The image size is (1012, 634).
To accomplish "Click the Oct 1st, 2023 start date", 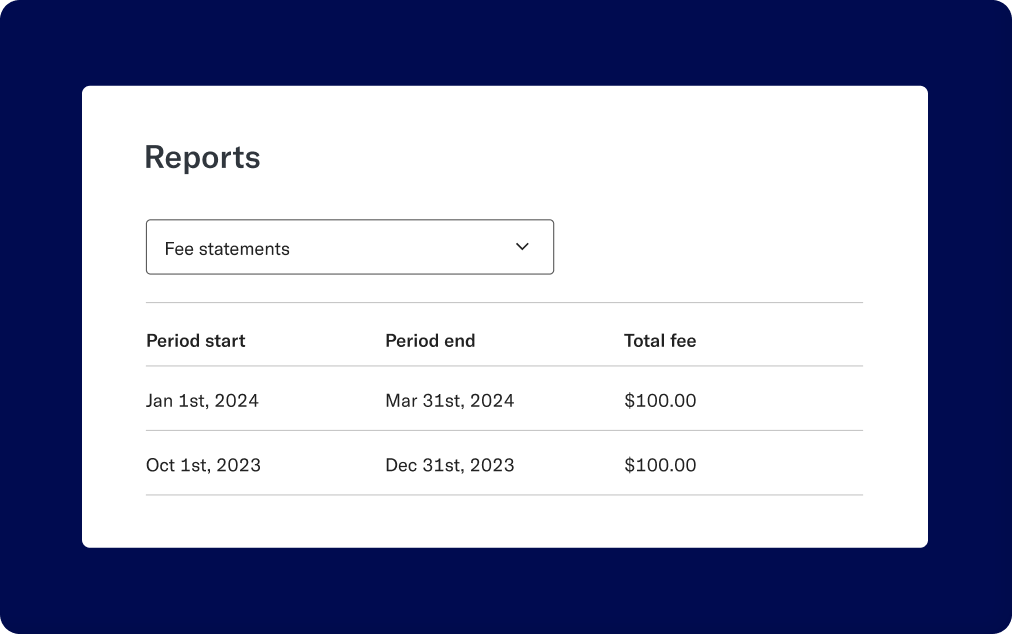I will 203,465.
